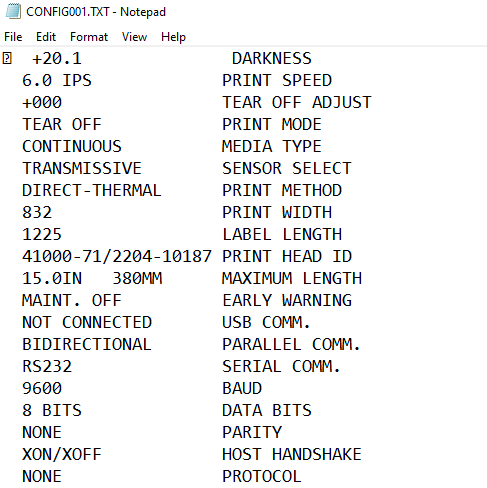Click the PARITY label
This screenshot has height=488, width=487.
(252, 433)
